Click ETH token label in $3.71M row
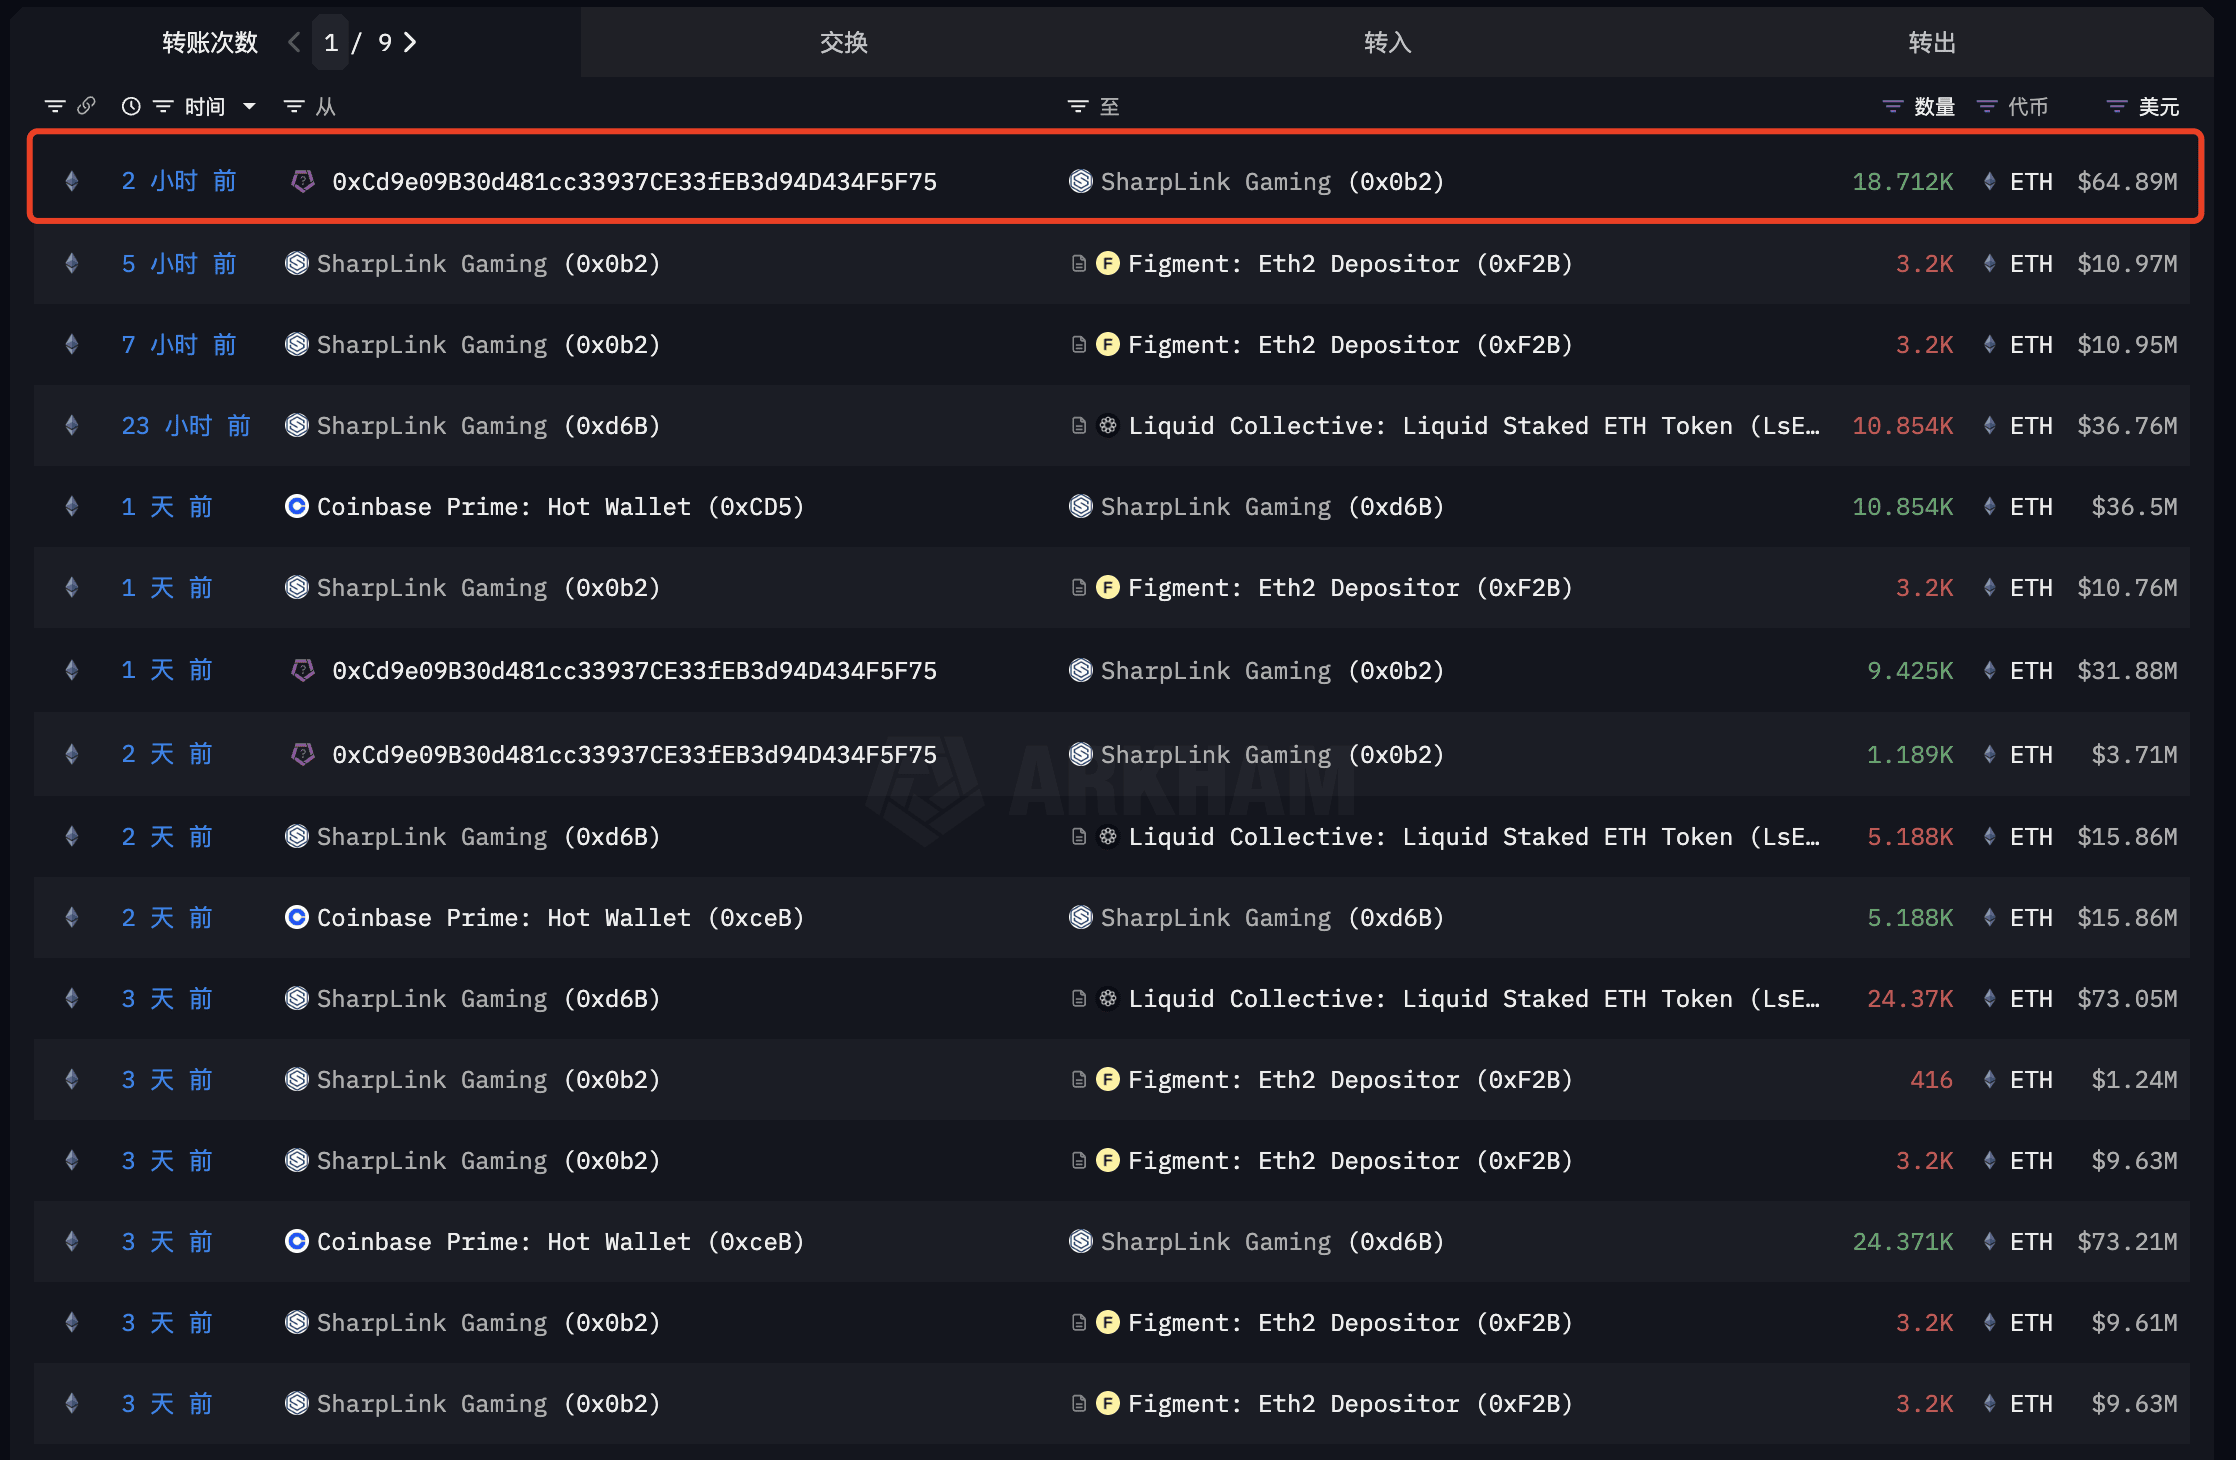Screen dimensions: 2236x1460 [2031, 754]
